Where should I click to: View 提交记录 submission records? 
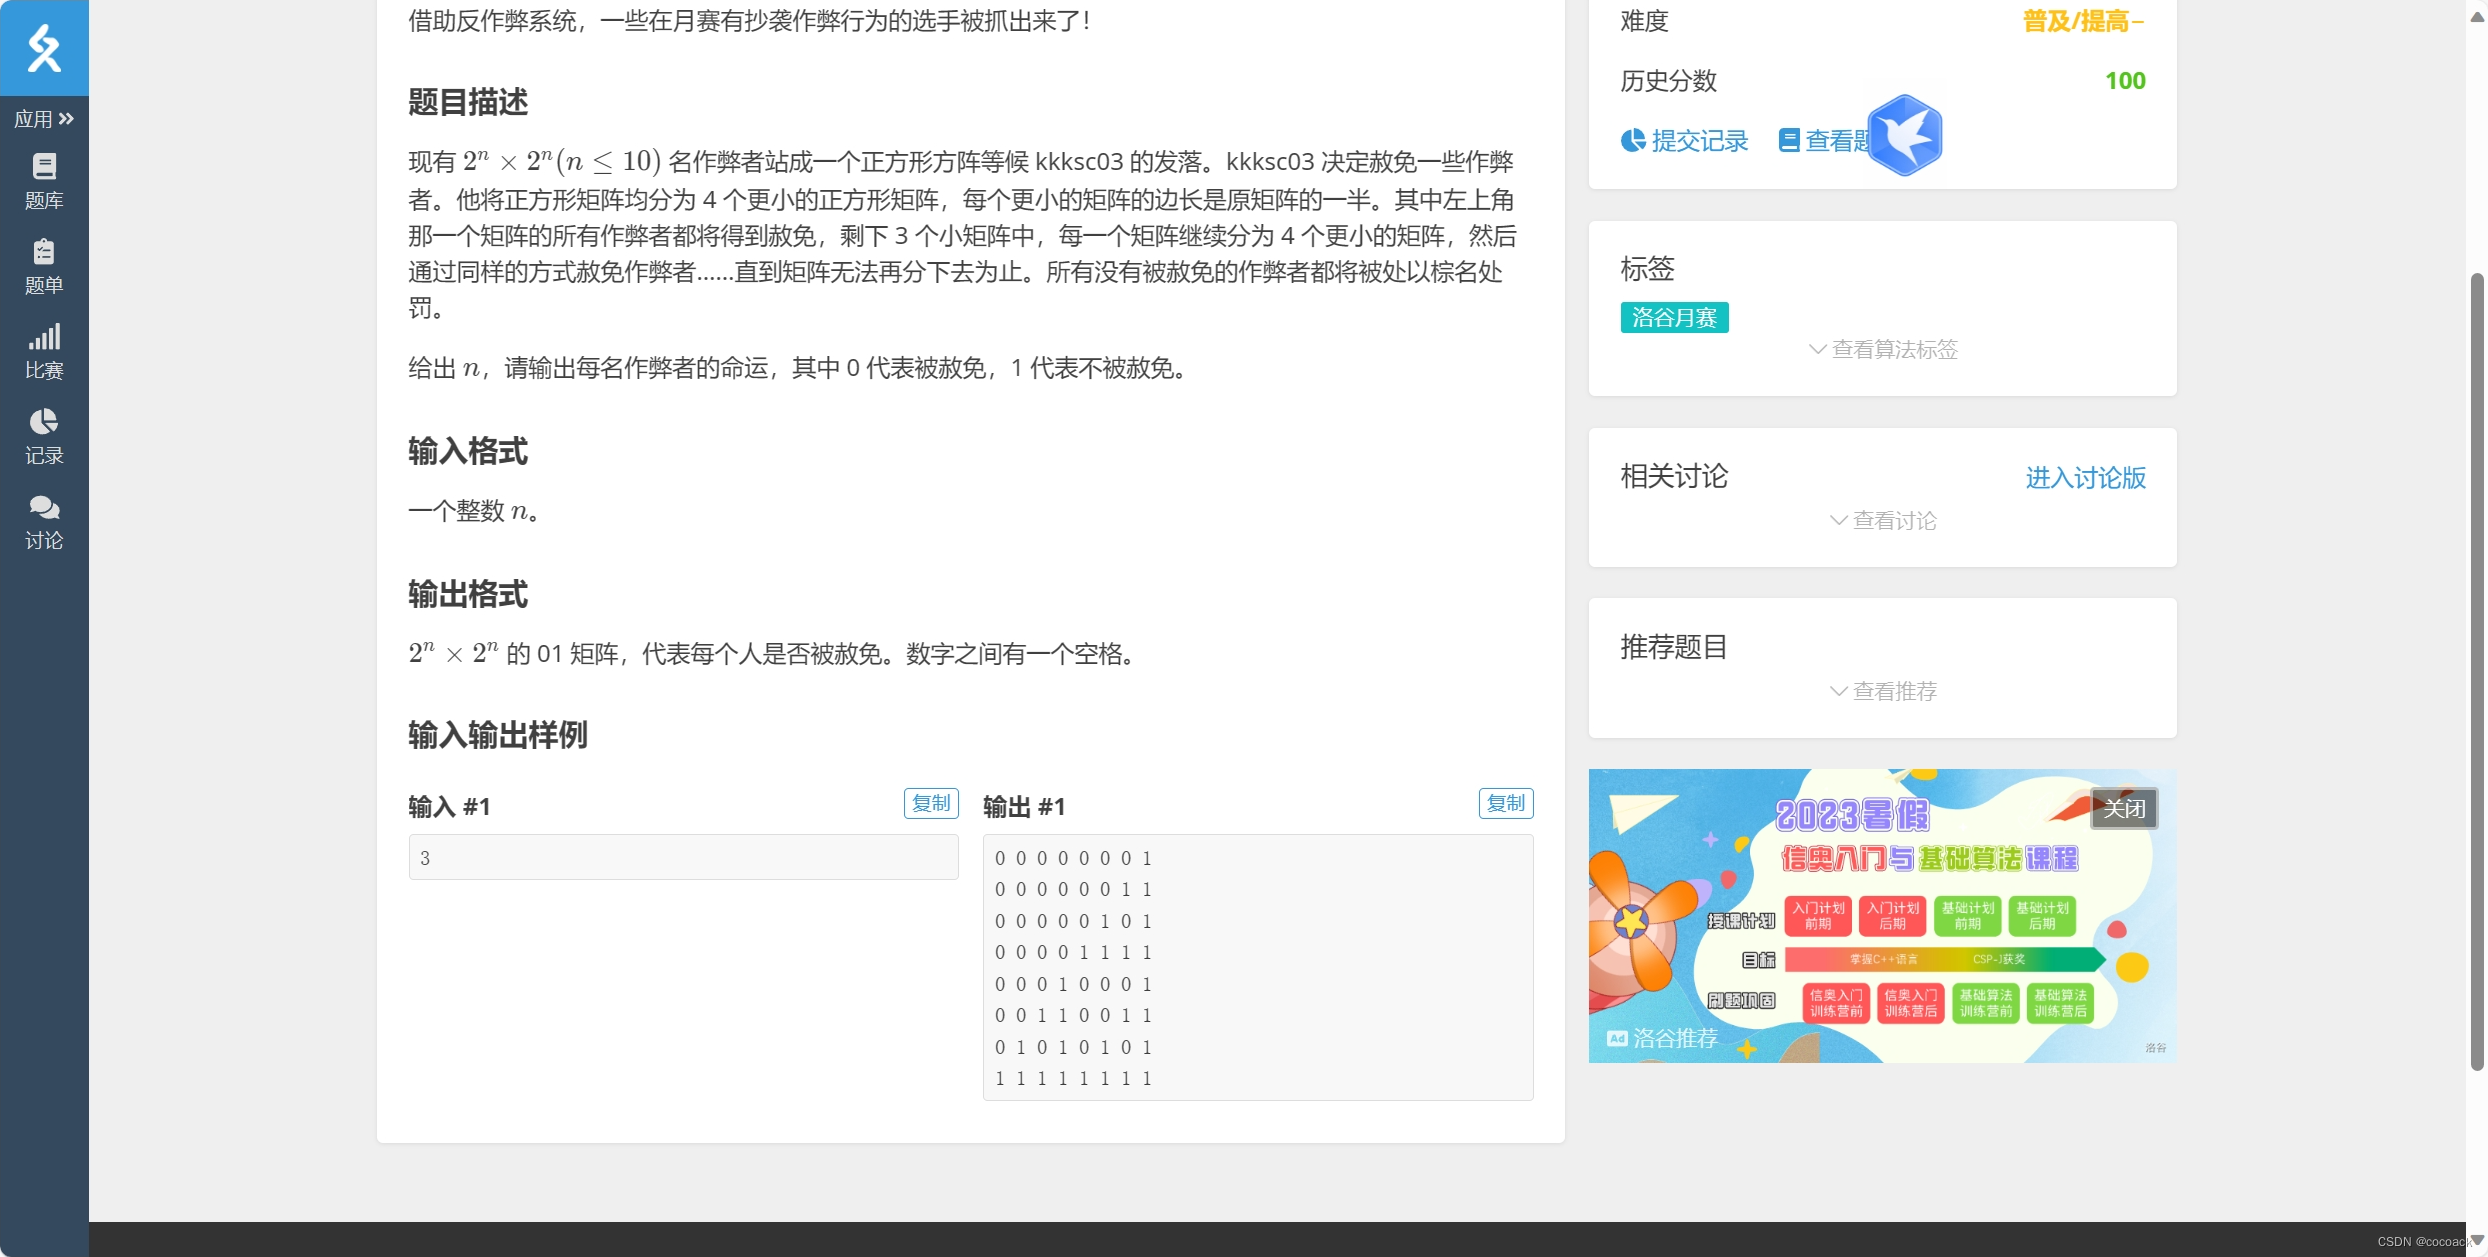point(1685,141)
